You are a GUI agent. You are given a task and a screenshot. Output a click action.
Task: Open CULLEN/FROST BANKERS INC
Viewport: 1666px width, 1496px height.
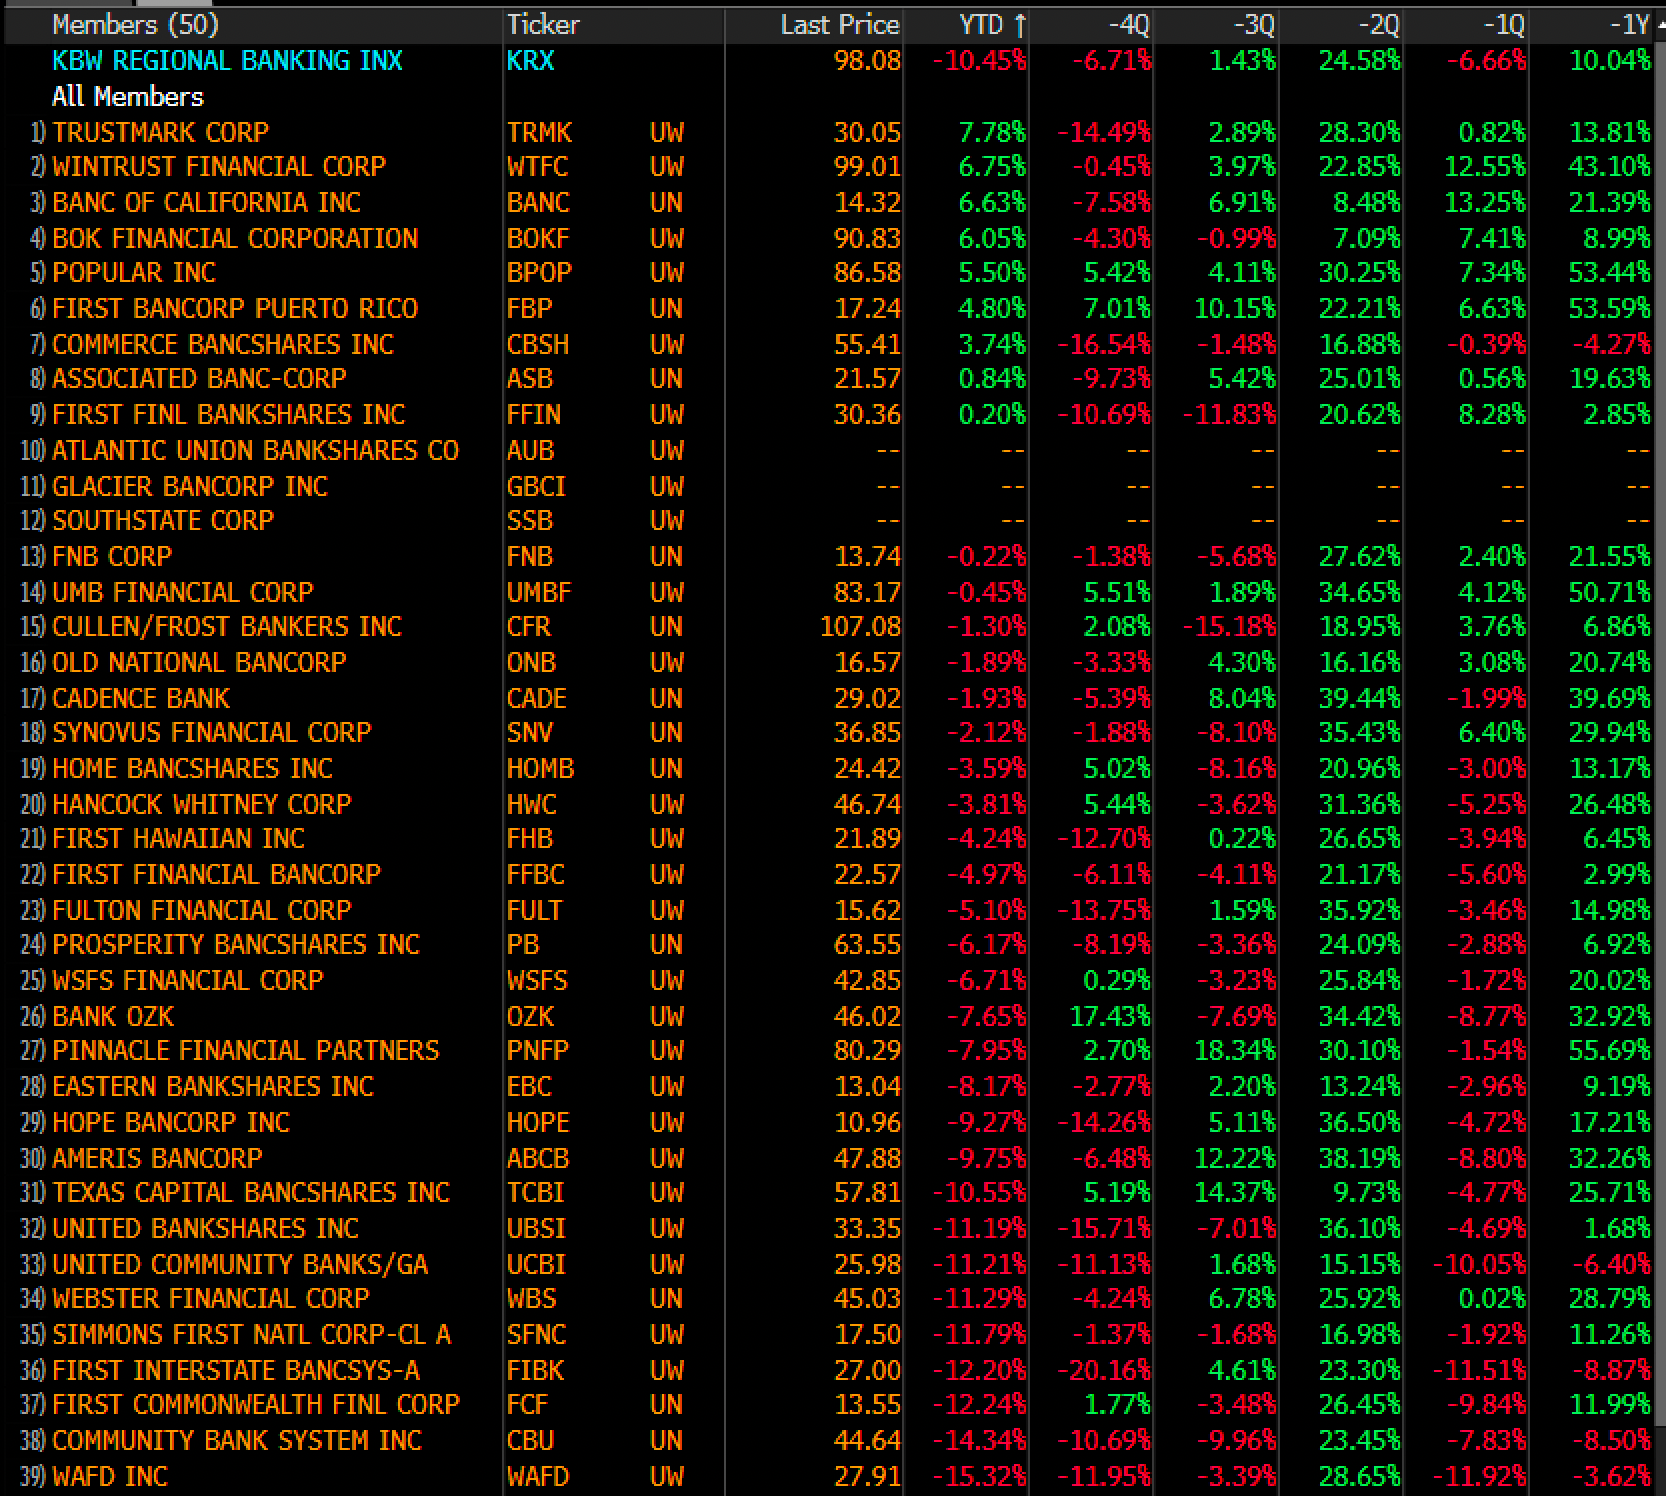coord(227,626)
